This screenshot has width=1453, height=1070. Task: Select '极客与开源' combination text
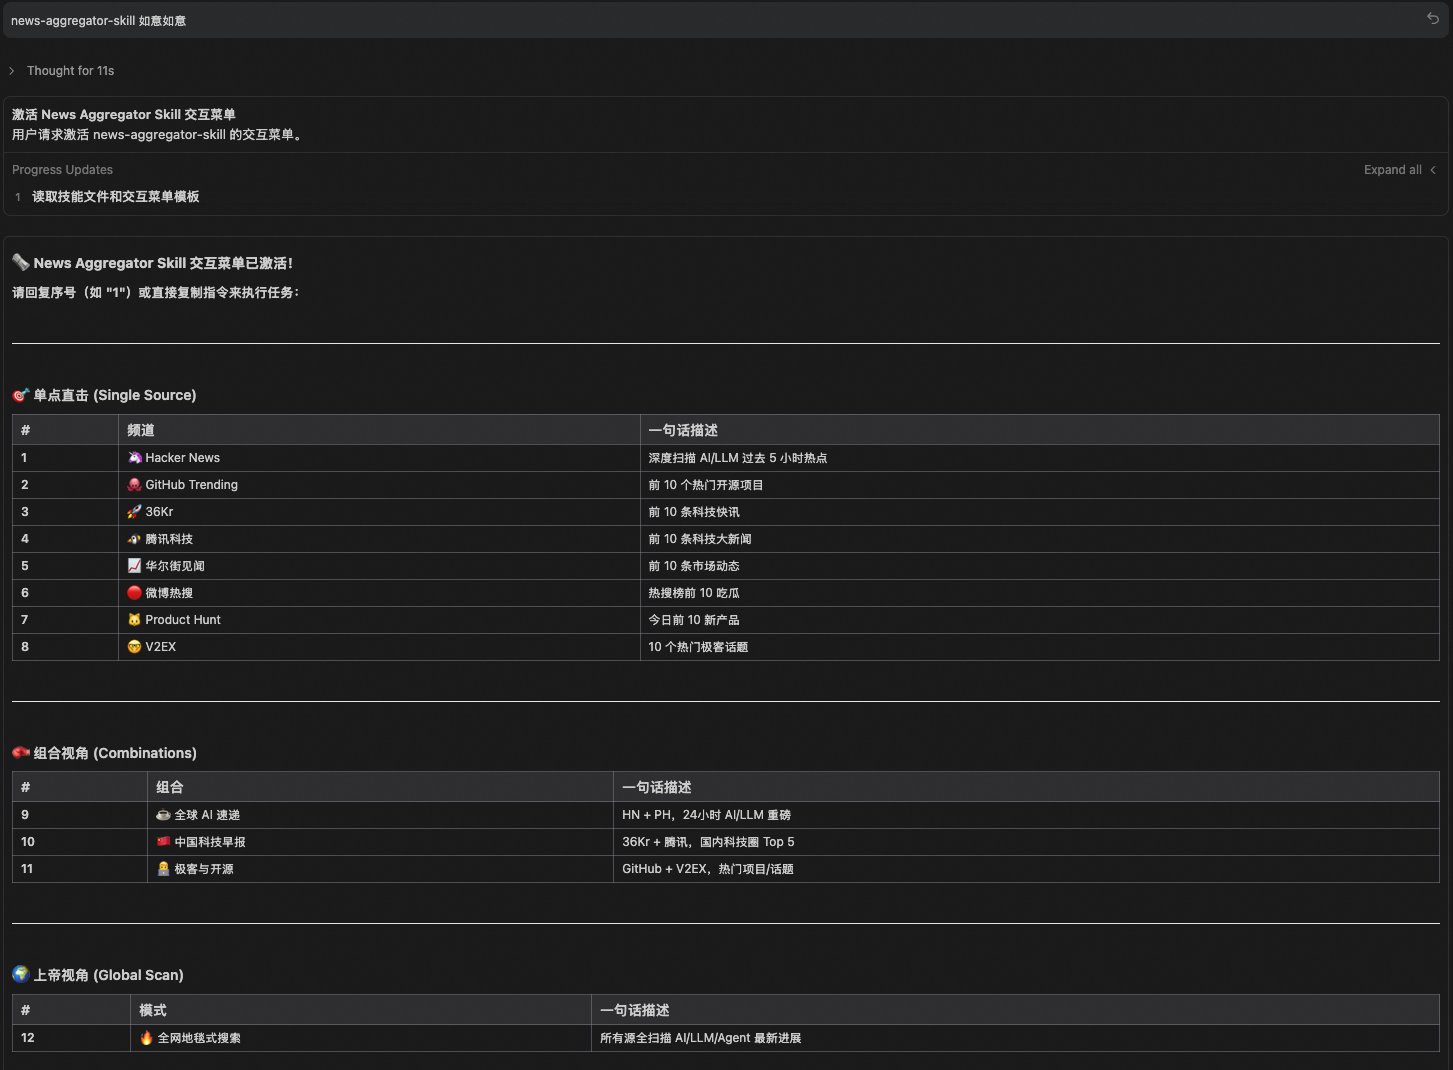(x=204, y=869)
